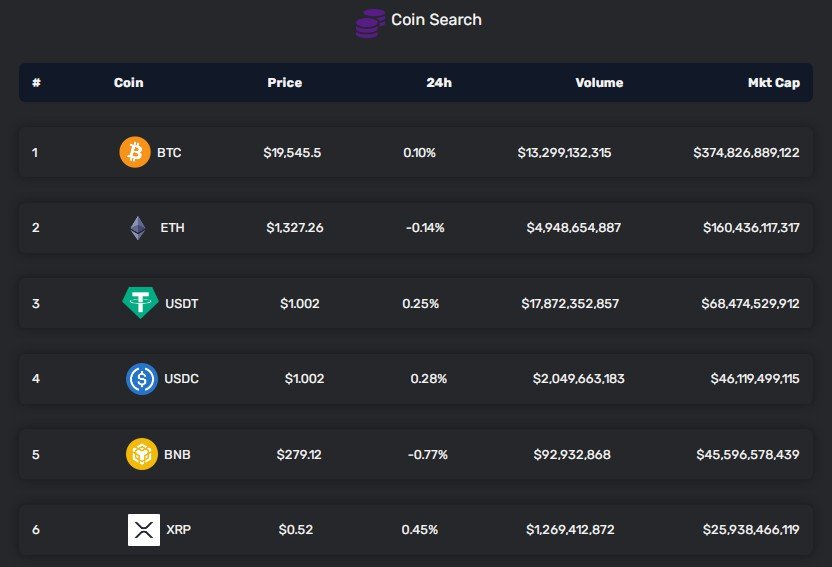Click the Tether USDT logo
The height and width of the screenshot is (567, 832).
point(140,303)
